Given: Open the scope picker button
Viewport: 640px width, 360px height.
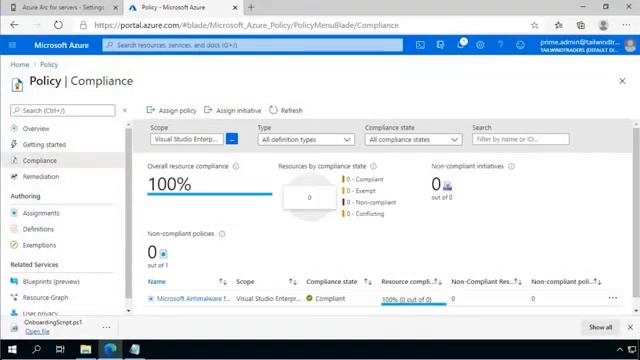Looking at the screenshot, I should 232,139.
